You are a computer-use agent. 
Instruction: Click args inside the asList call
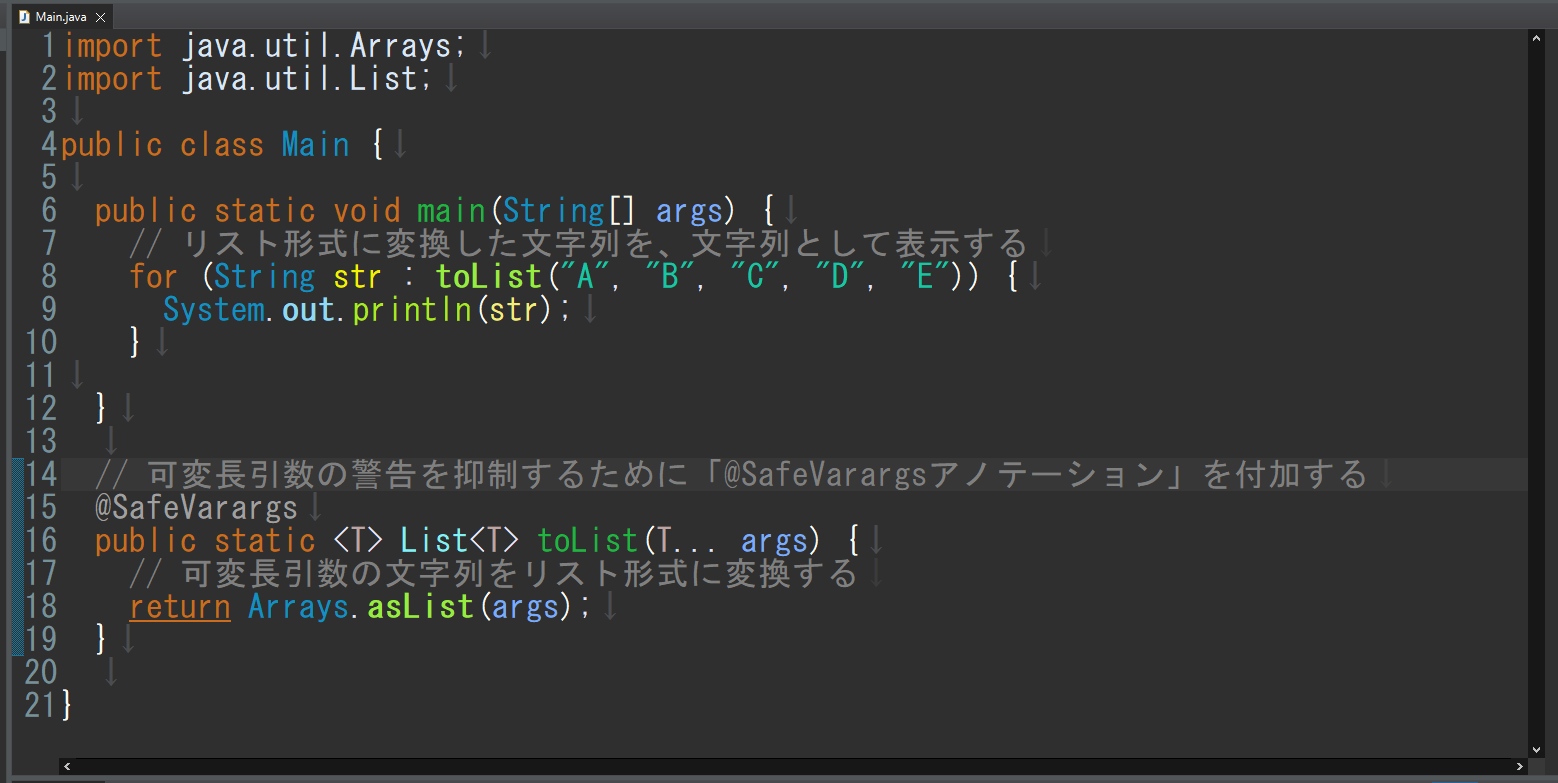526,606
